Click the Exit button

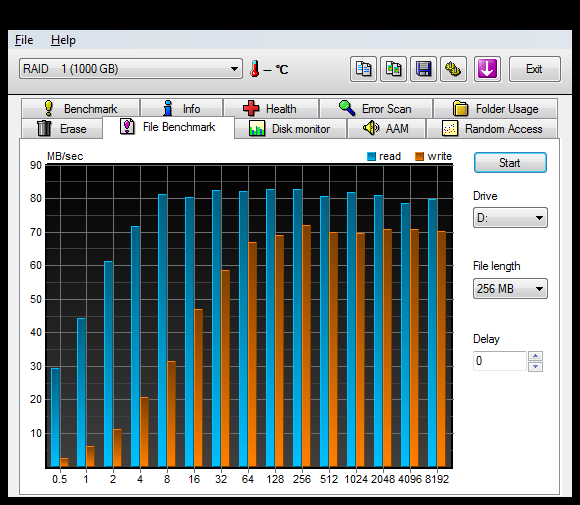tap(535, 69)
